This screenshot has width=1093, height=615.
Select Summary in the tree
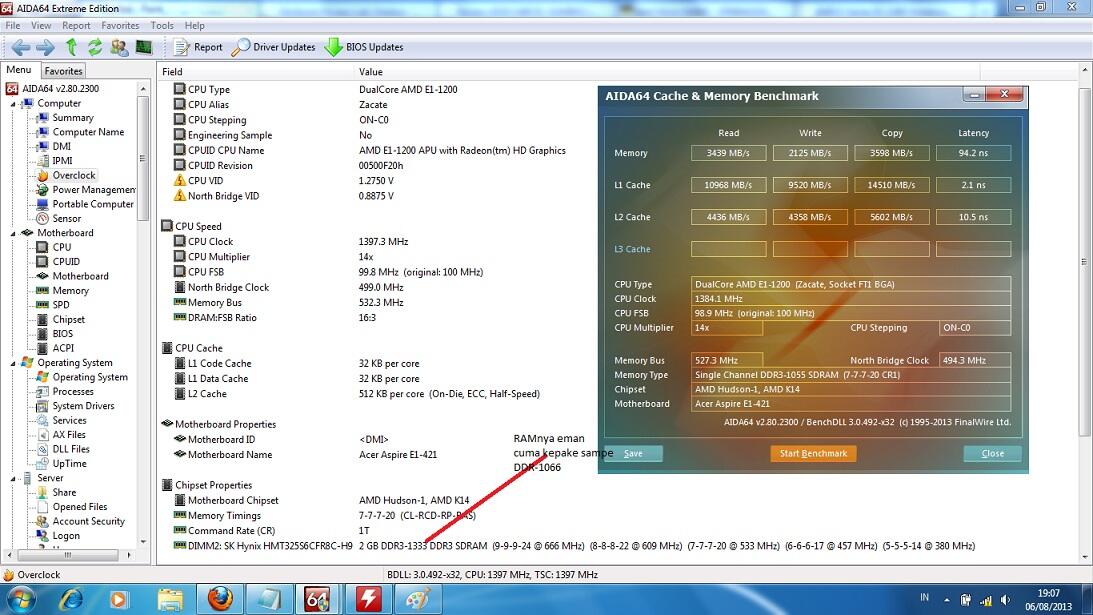pyautogui.click(x=72, y=118)
